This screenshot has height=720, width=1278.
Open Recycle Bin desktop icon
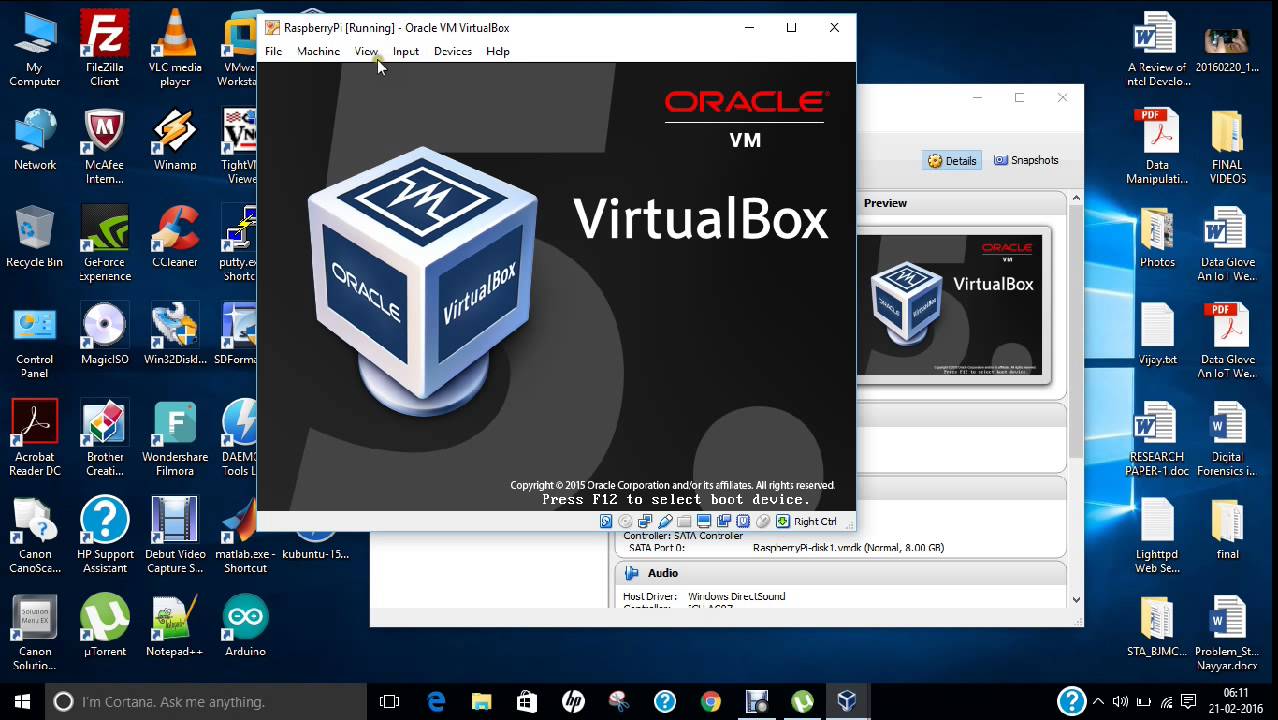coord(35,237)
